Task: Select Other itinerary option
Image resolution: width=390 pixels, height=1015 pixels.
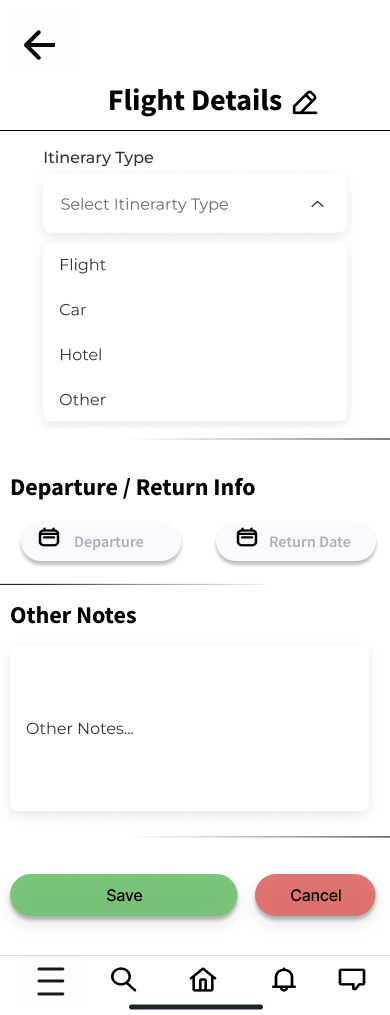Action: [x=195, y=399]
